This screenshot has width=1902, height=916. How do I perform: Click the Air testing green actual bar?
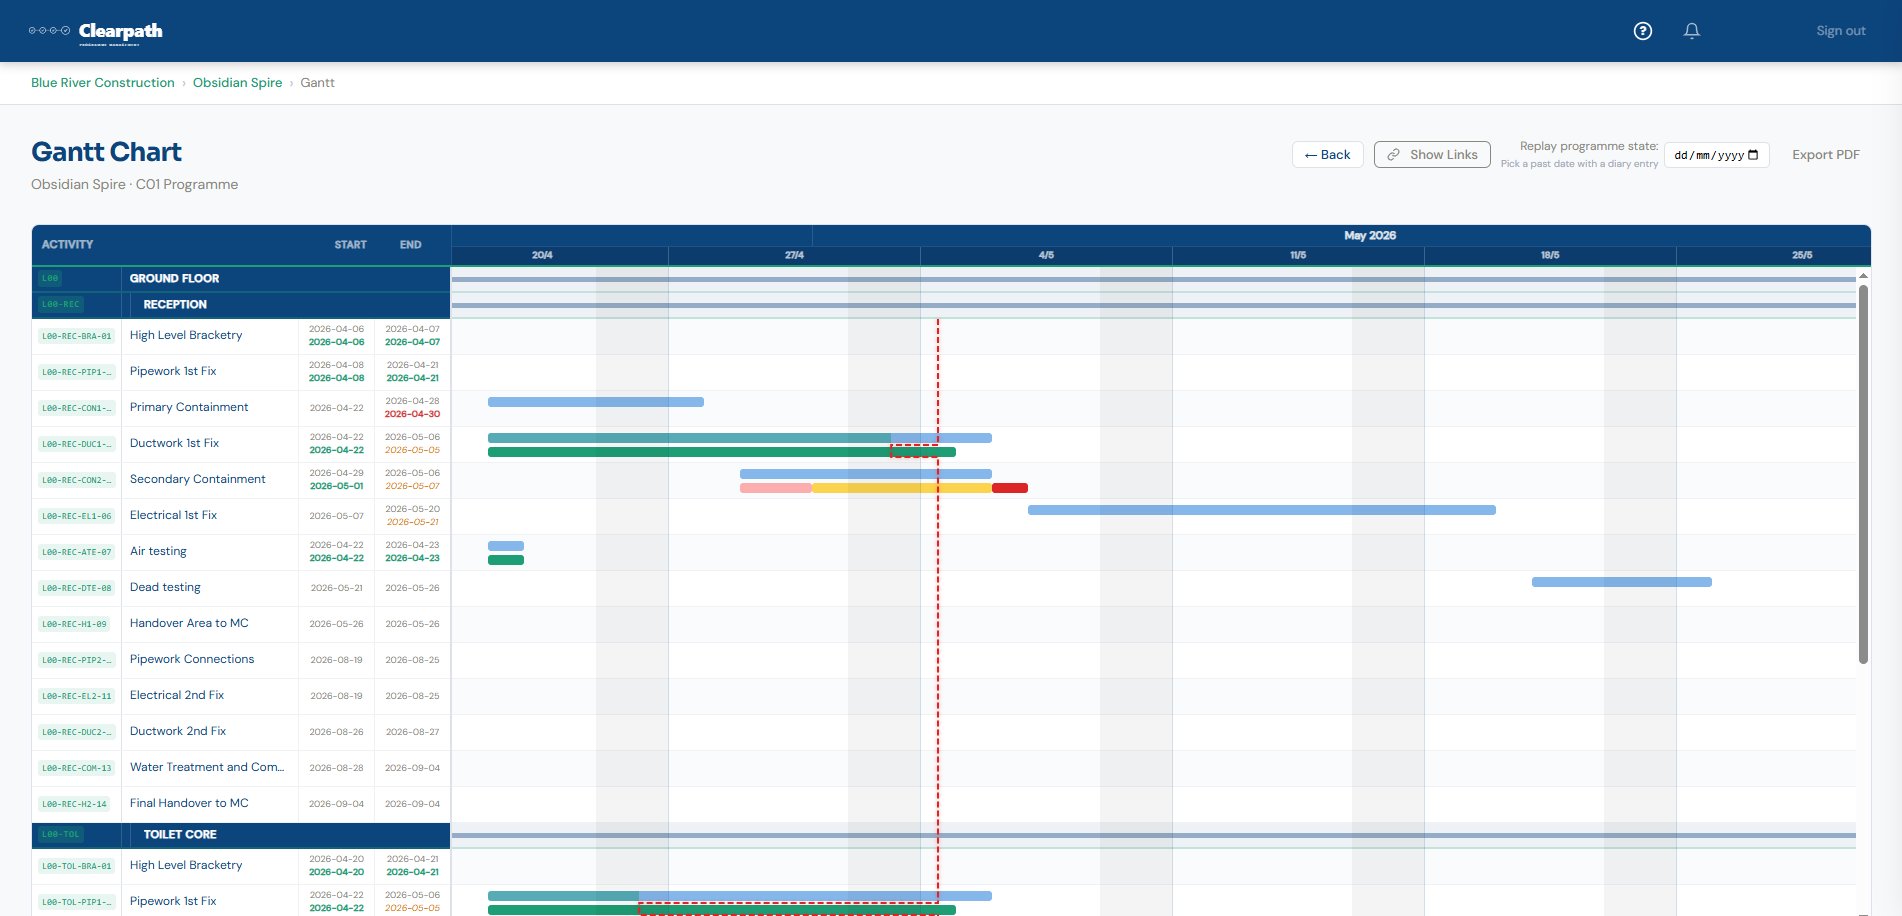tap(506, 560)
